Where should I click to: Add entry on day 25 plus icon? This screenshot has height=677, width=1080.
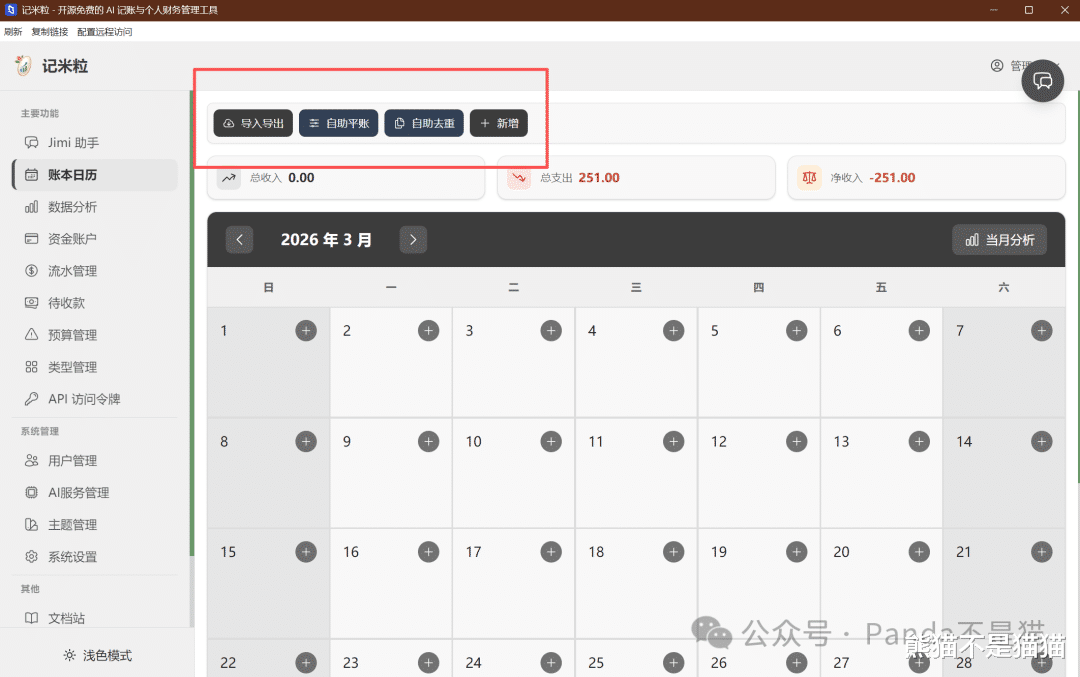coord(674,663)
